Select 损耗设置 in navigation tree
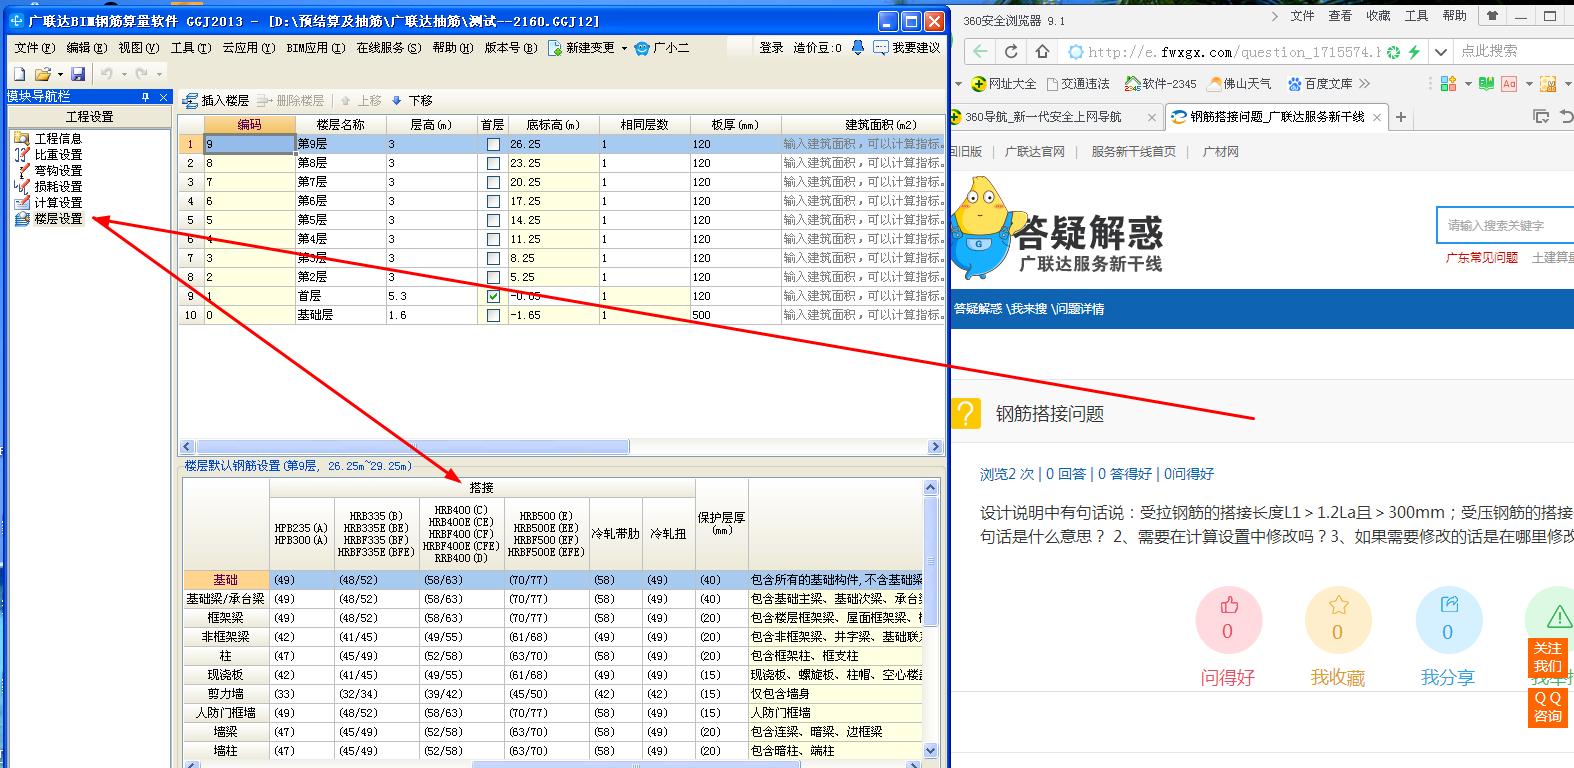This screenshot has height=768, width=1574. [x=58, y=187]
